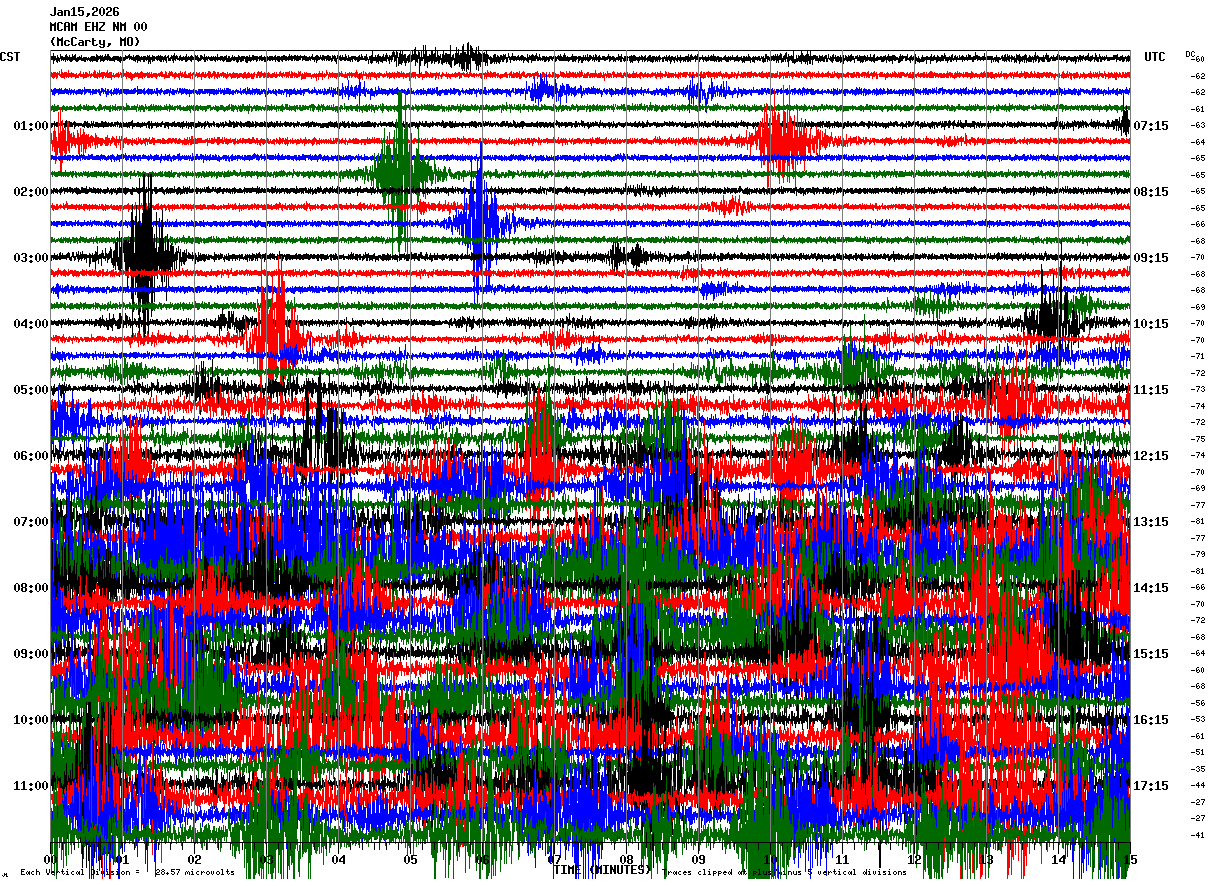Viewport: 1210px width, 886px height.
Task: Click the -73 DC offset value
Action: [x=1198, y=389]
